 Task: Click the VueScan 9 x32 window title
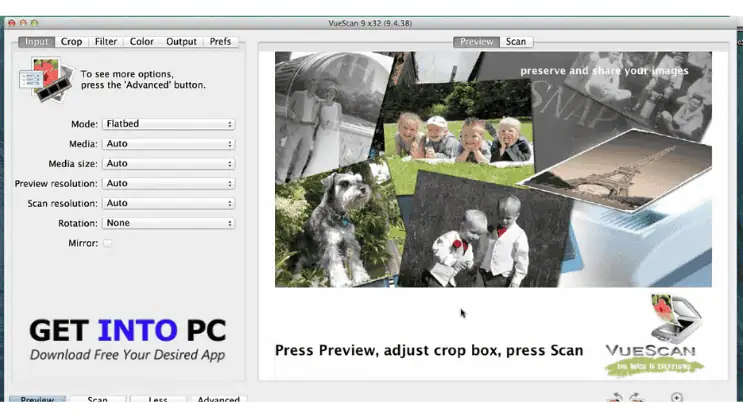click(x=370, y=23)
